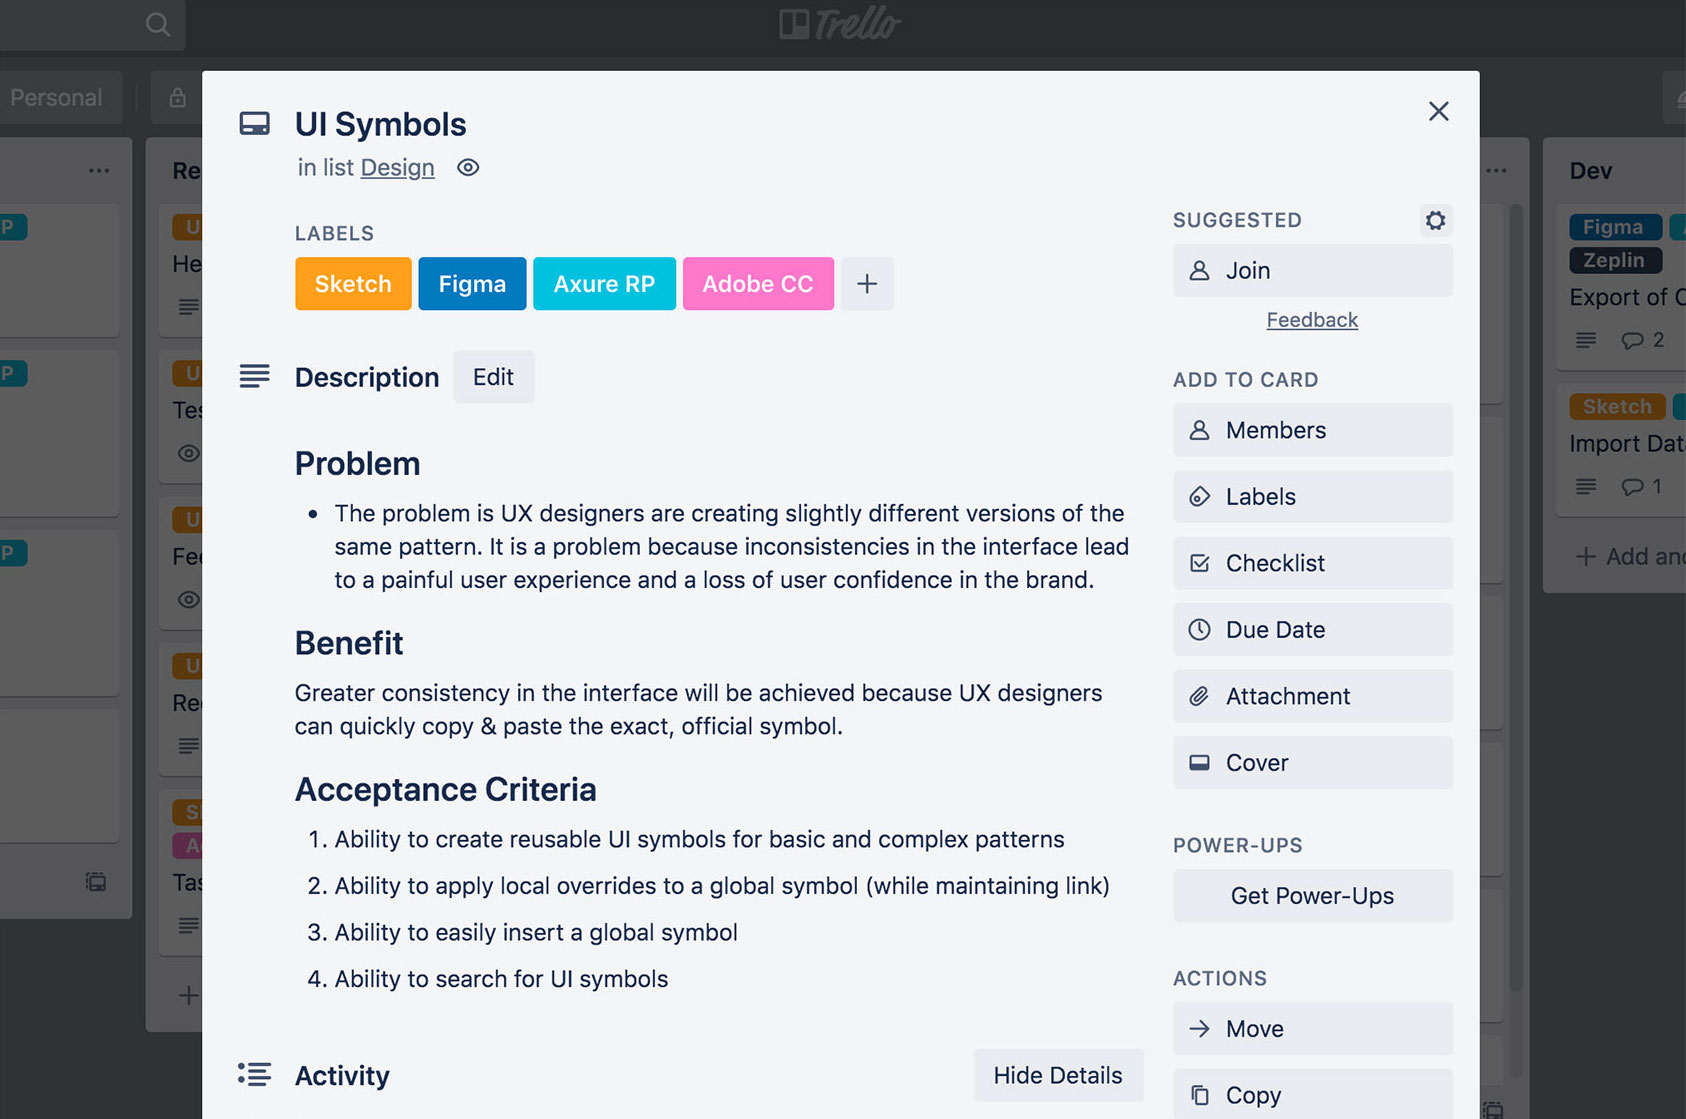
Task: Click the Activity list icon
Action: click(254, 1075)
